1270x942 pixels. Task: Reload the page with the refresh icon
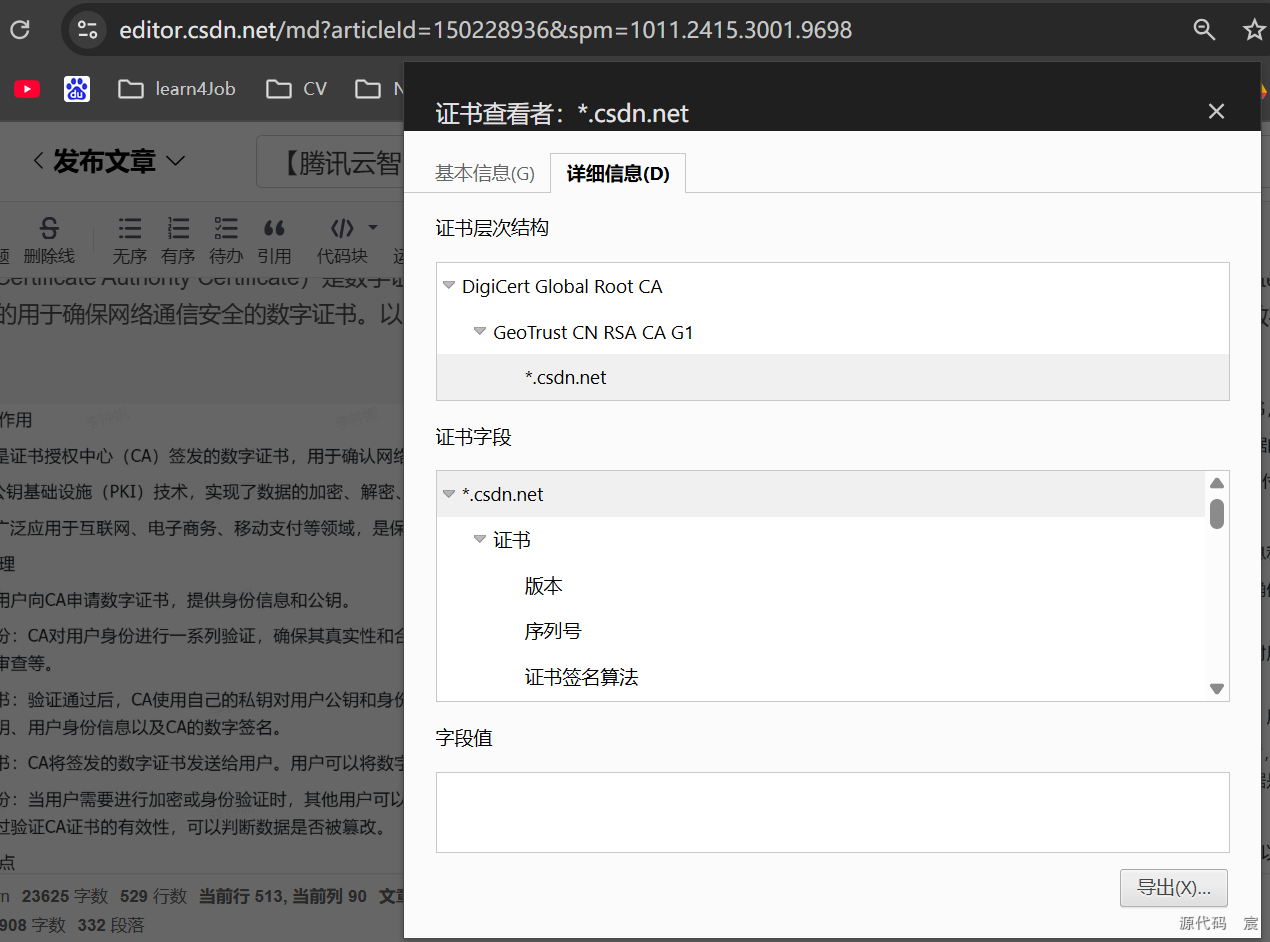point(19,30)
